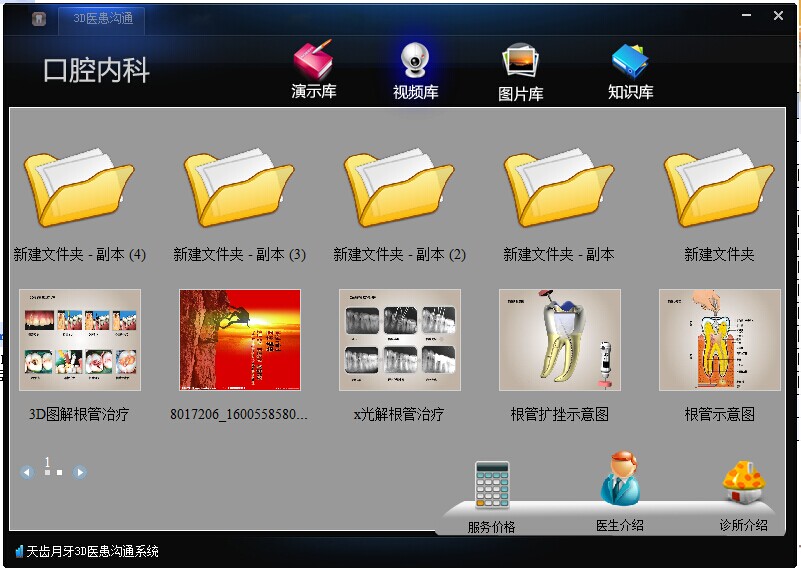Select the 3D图解根管治疗 thumbnail
Screen dimensions: 801x572
click(x=80, y=340)
